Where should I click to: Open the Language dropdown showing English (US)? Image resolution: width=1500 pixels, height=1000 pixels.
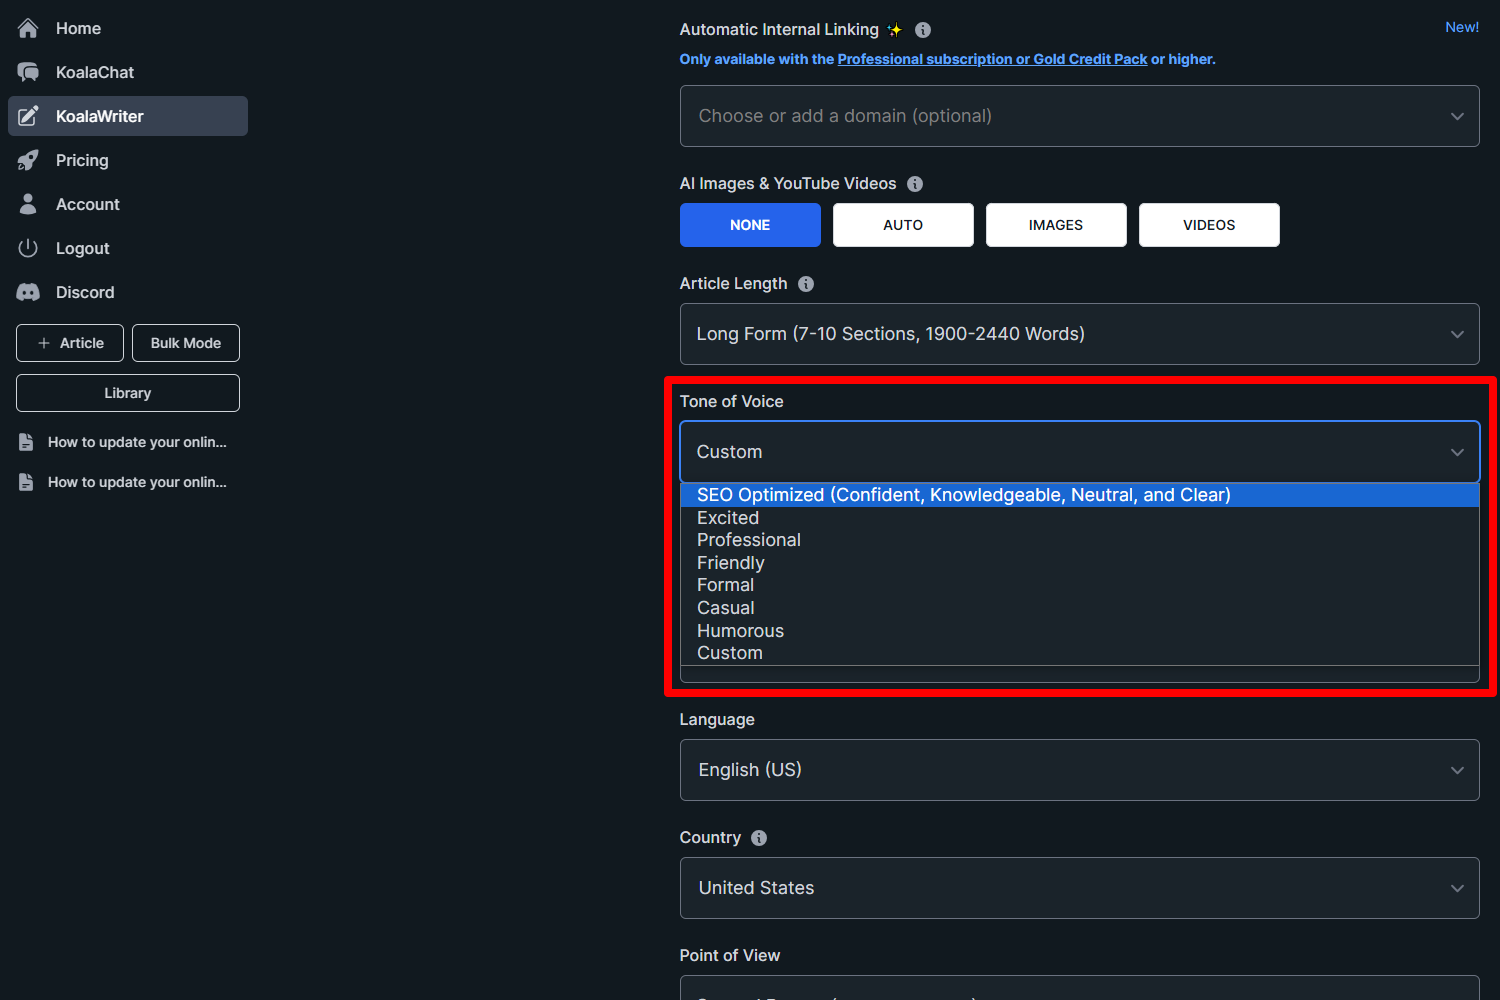(x=1079, y=770)
